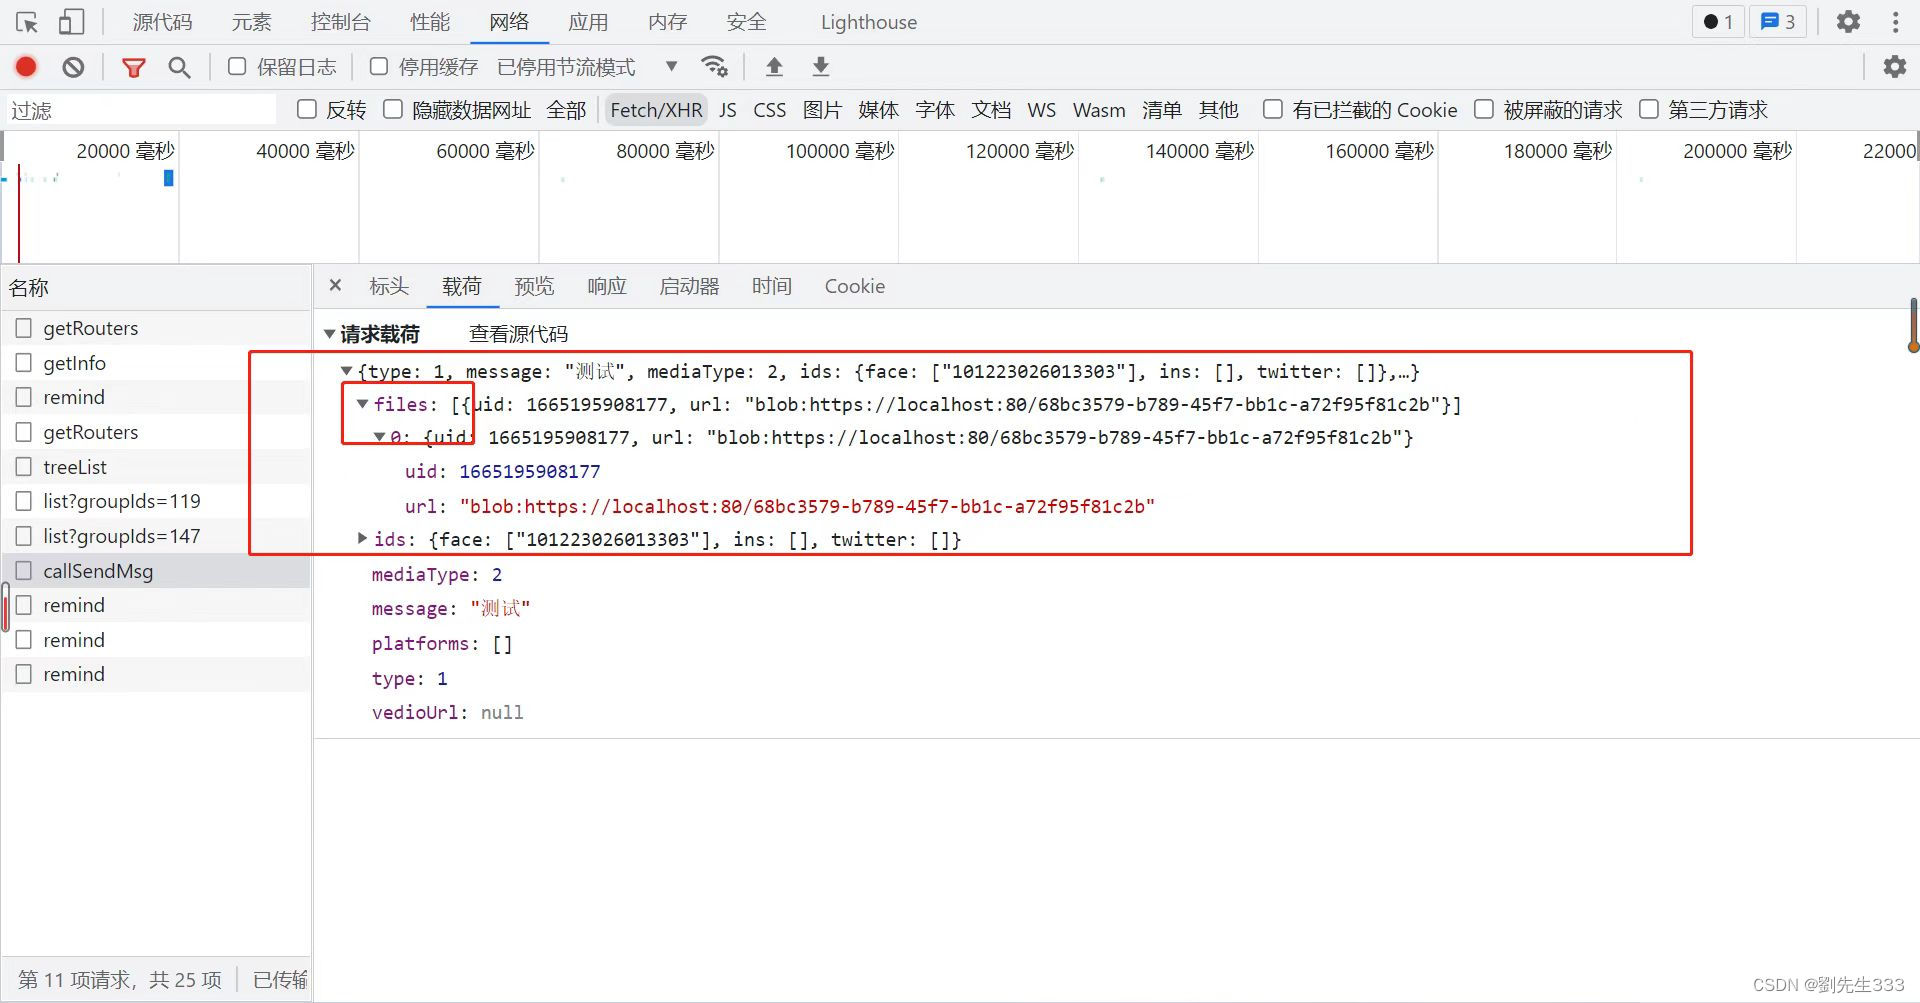Collapse the files array node
The image size is (1920, 1003).
(x=362, y=404)
